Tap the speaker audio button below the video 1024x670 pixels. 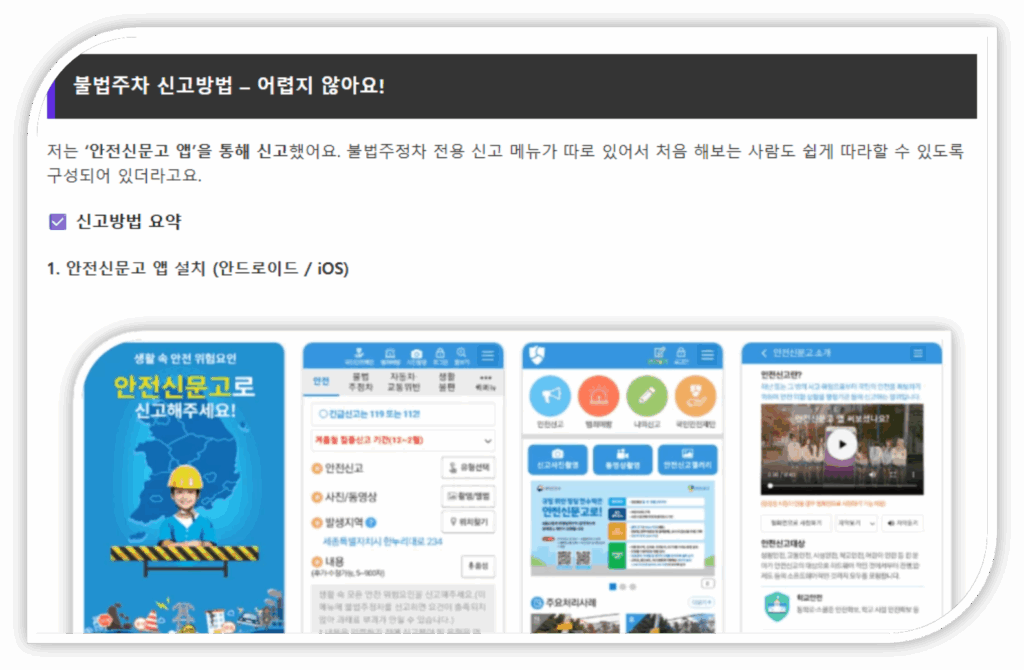click(903, 523)
